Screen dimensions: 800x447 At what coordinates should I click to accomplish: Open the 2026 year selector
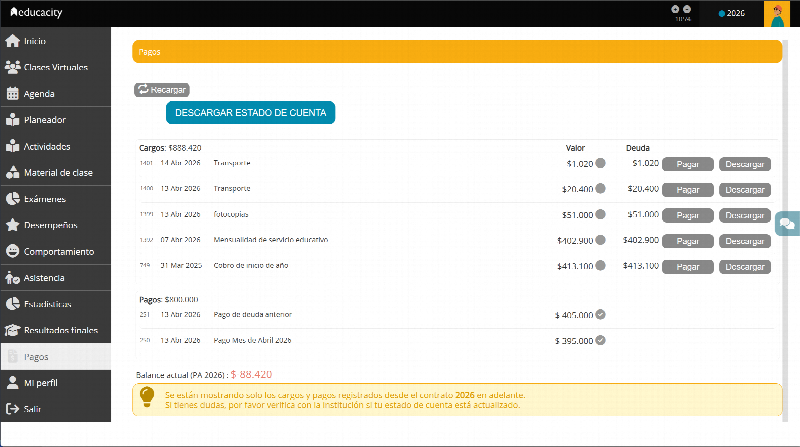pyautogui.click(x=732, y=13)
